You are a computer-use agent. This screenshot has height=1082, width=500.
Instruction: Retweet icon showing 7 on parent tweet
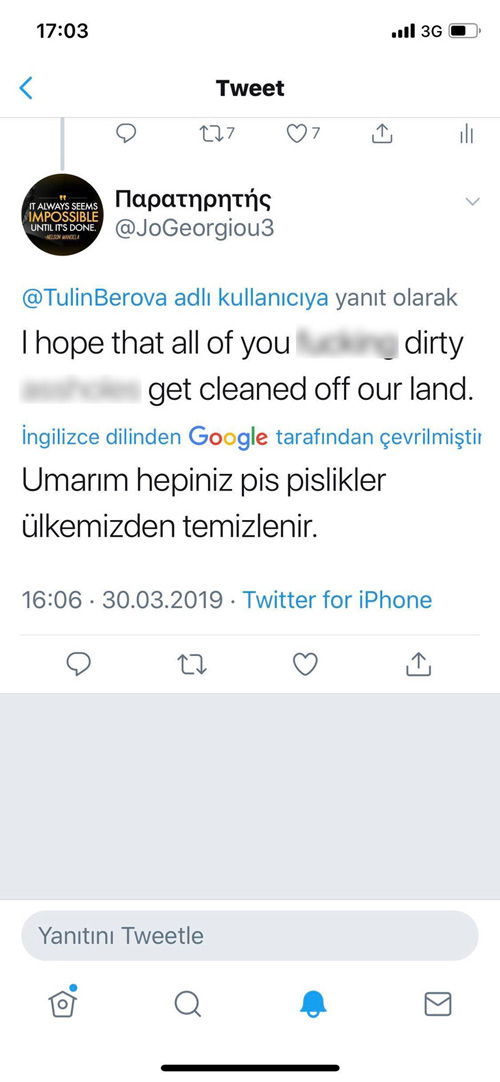(x=217, y=133)
